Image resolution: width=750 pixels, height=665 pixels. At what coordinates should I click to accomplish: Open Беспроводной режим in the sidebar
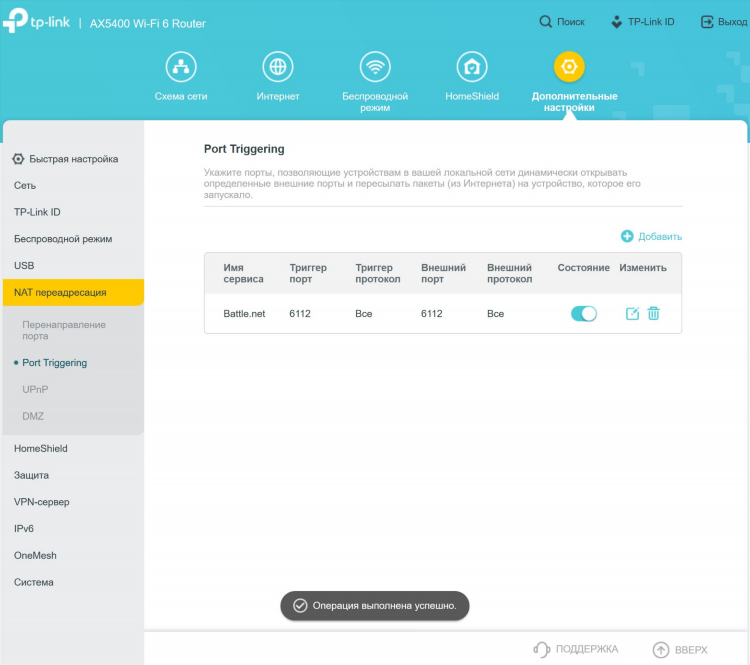63,239
